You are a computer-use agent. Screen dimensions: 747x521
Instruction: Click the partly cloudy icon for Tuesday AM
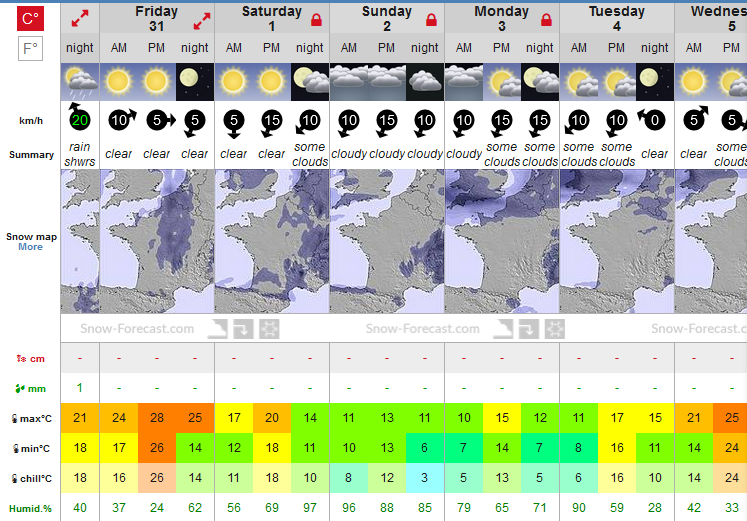579,82
